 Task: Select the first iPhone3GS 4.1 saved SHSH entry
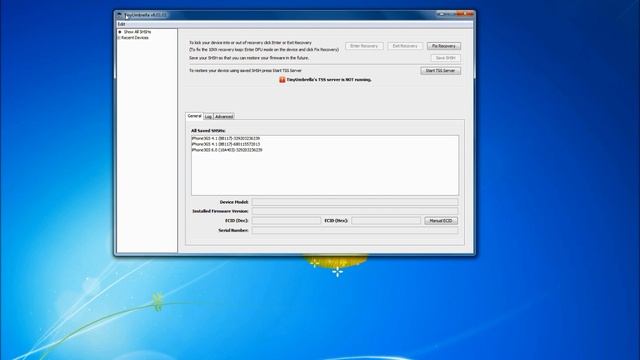point(226,138)
